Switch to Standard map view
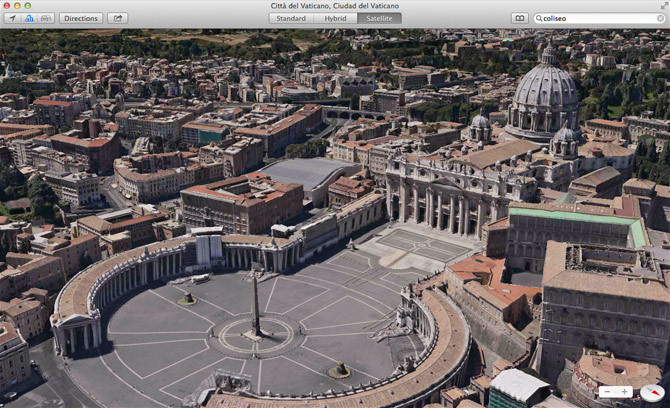670x408 pixels. (291, 18)
